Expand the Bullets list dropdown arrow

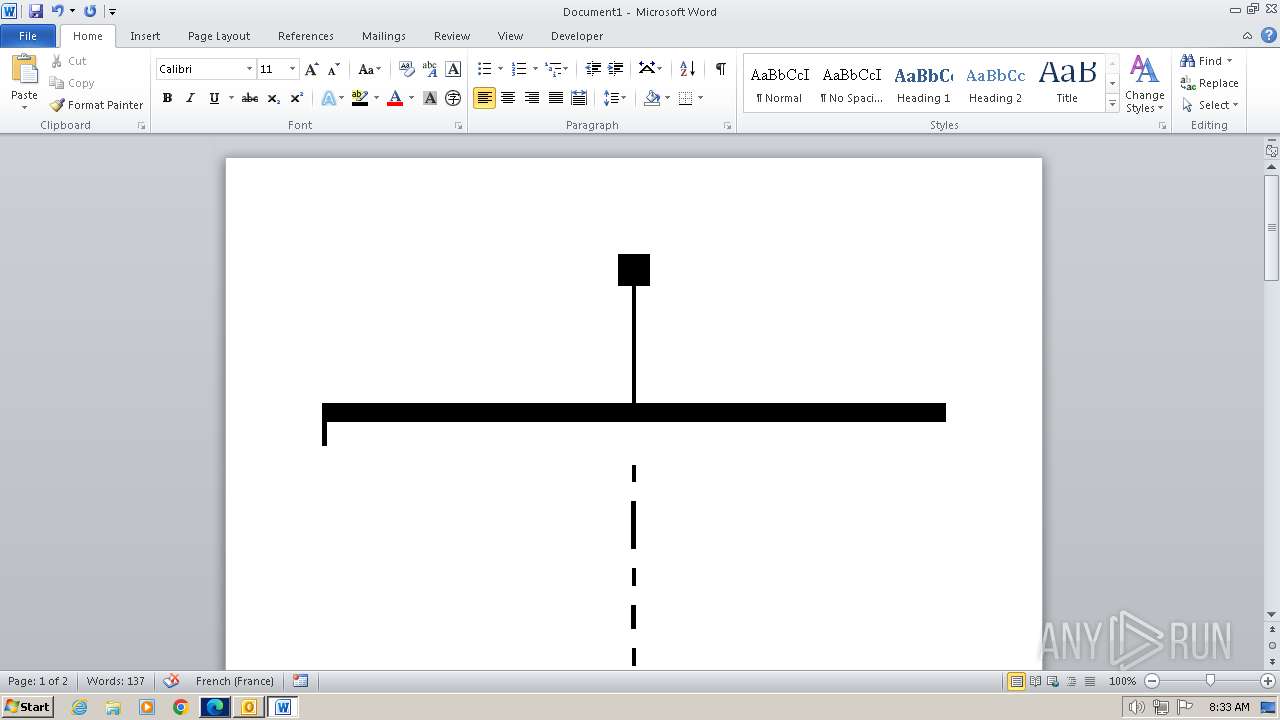500,69
